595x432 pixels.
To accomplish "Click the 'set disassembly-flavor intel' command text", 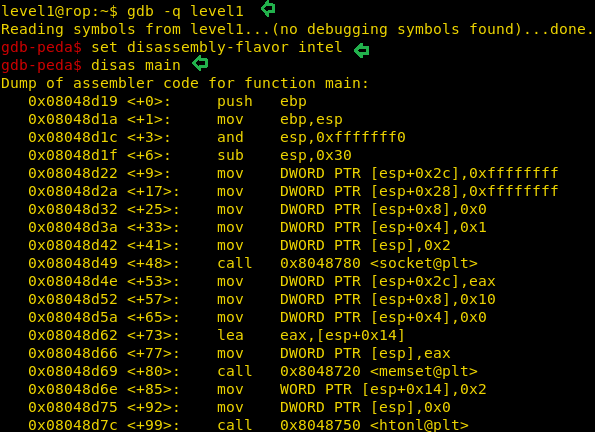I will click(217, 47).
